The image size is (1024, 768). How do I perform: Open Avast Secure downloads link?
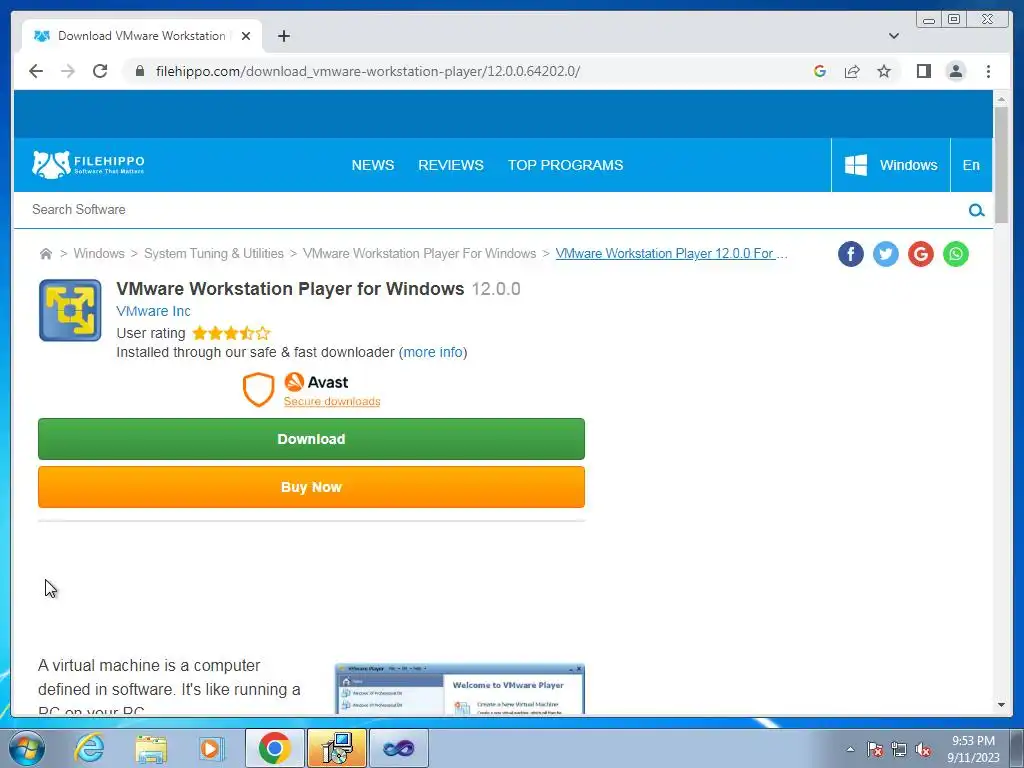pyautogui.click(x=332, y=402)
